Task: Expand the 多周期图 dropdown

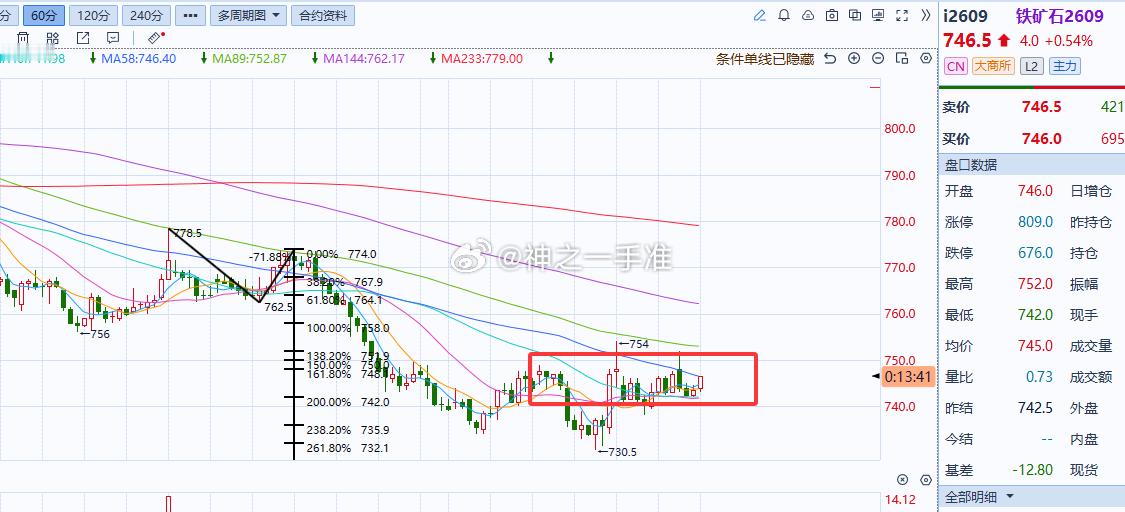Action: tap(248, 15)
